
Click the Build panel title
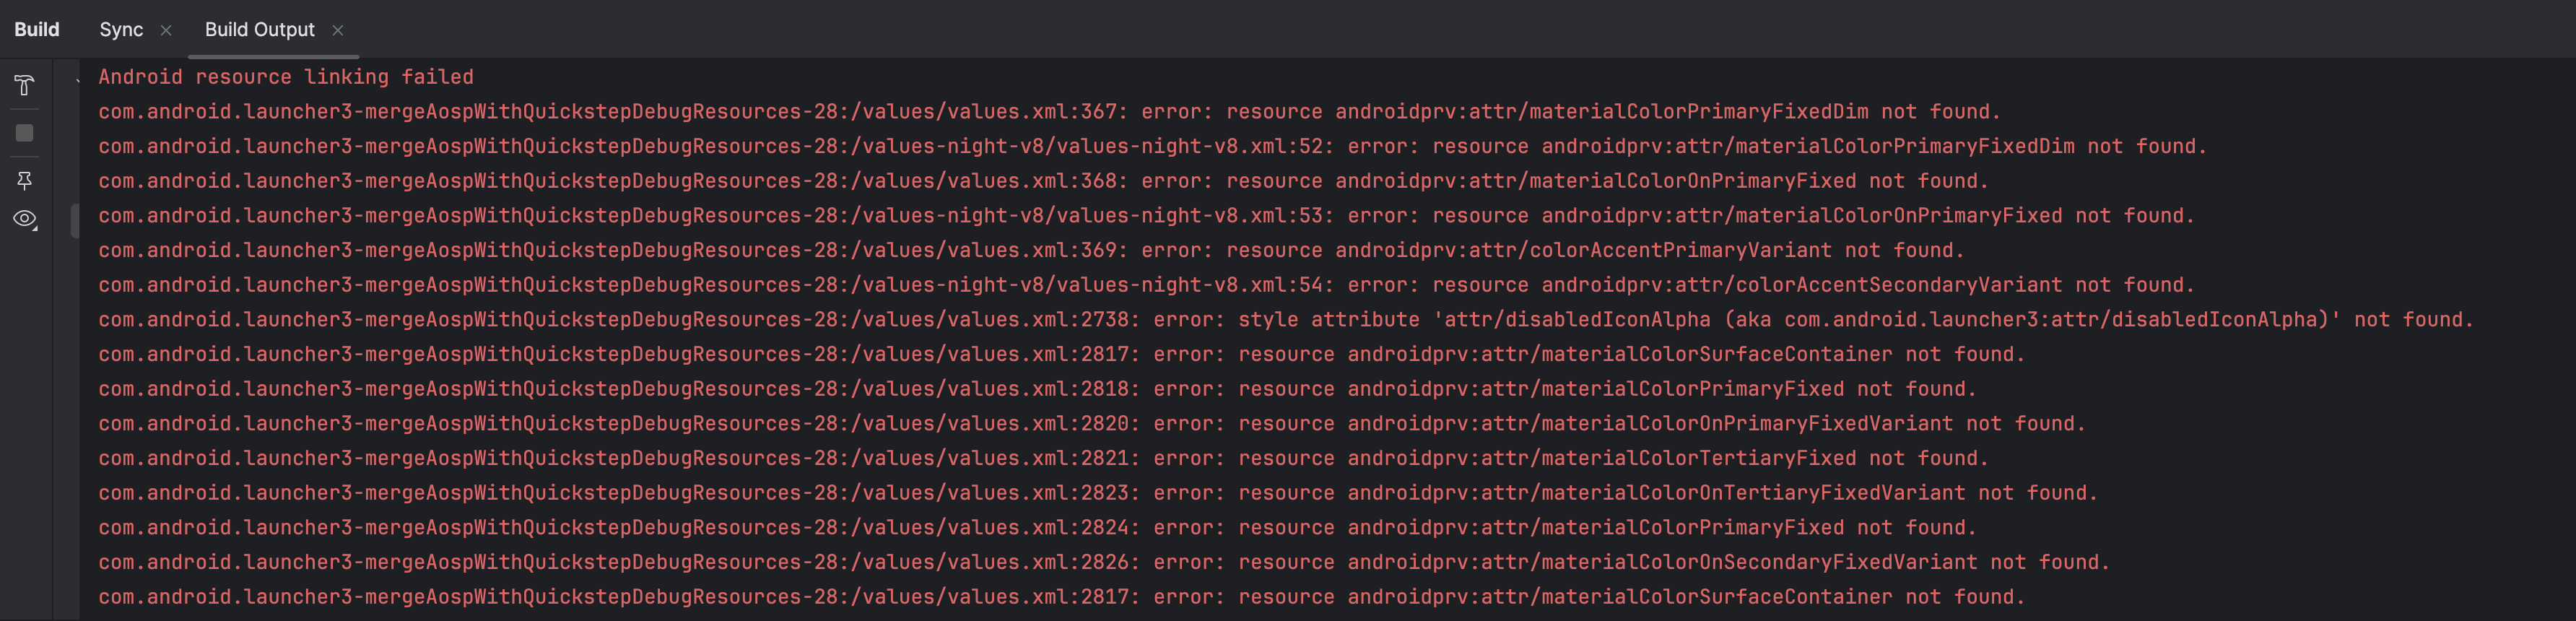click(37, 30)
